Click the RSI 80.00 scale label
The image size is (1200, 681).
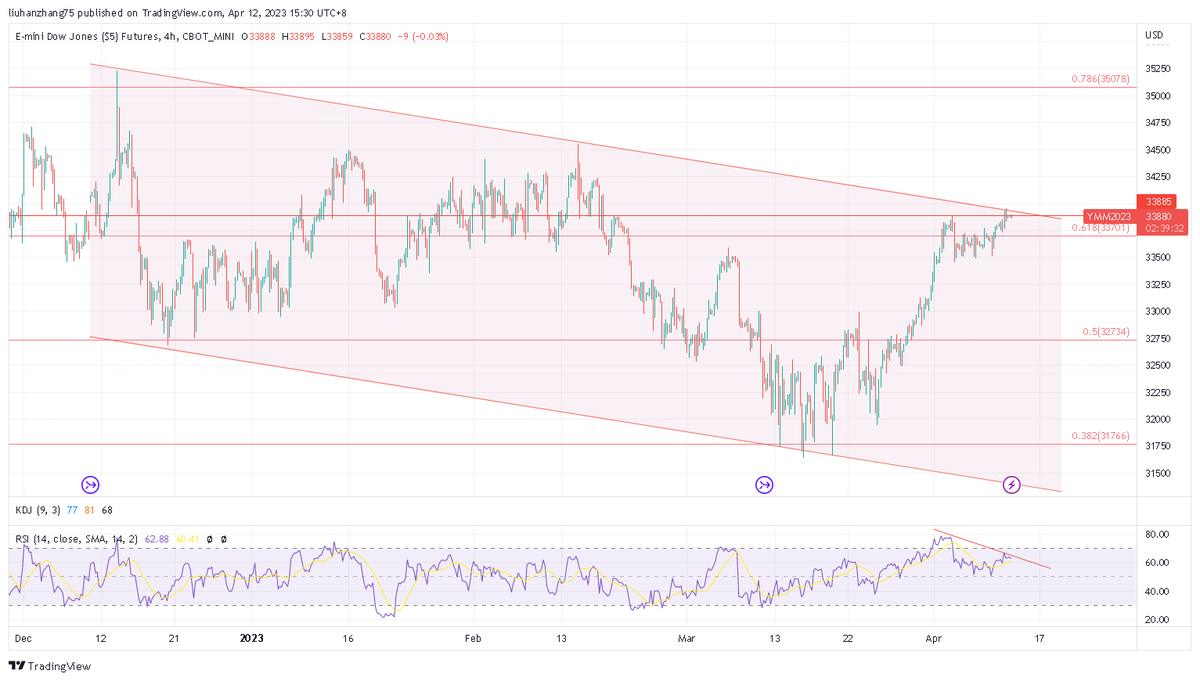click(1156, 535)
